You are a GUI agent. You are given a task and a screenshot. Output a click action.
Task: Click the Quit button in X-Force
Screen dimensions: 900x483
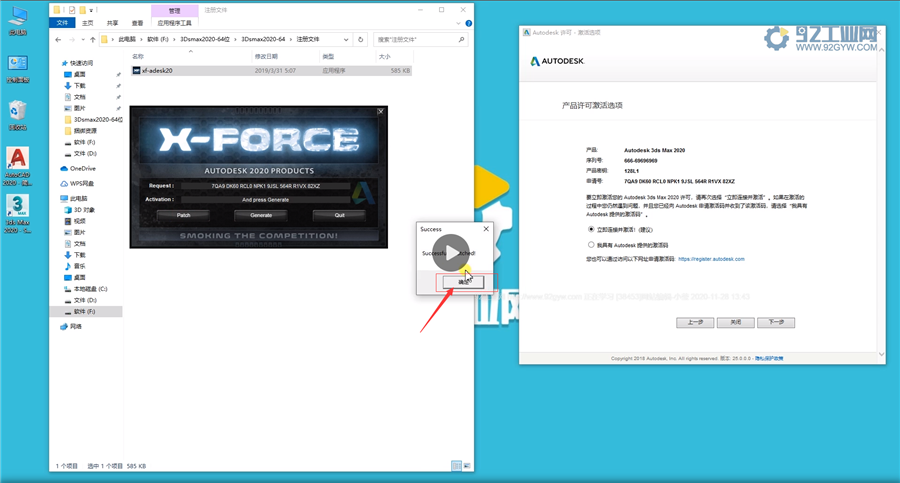[x=339, y=215]
